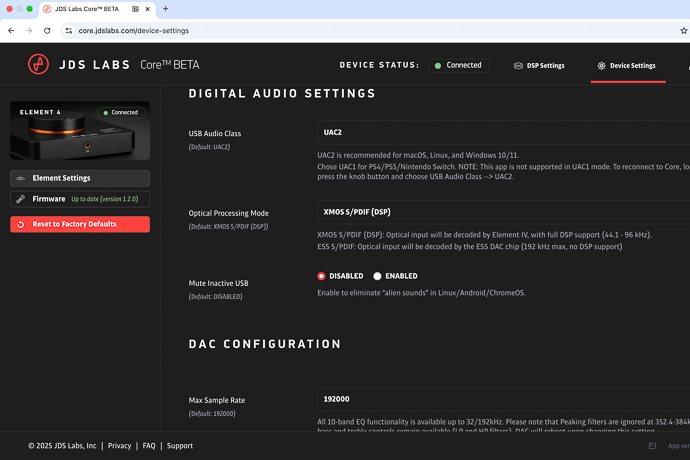Click the Device Settings gear icon
This screenshot has height=460, width=690.
pyautogui.click(x=602, y=66)
